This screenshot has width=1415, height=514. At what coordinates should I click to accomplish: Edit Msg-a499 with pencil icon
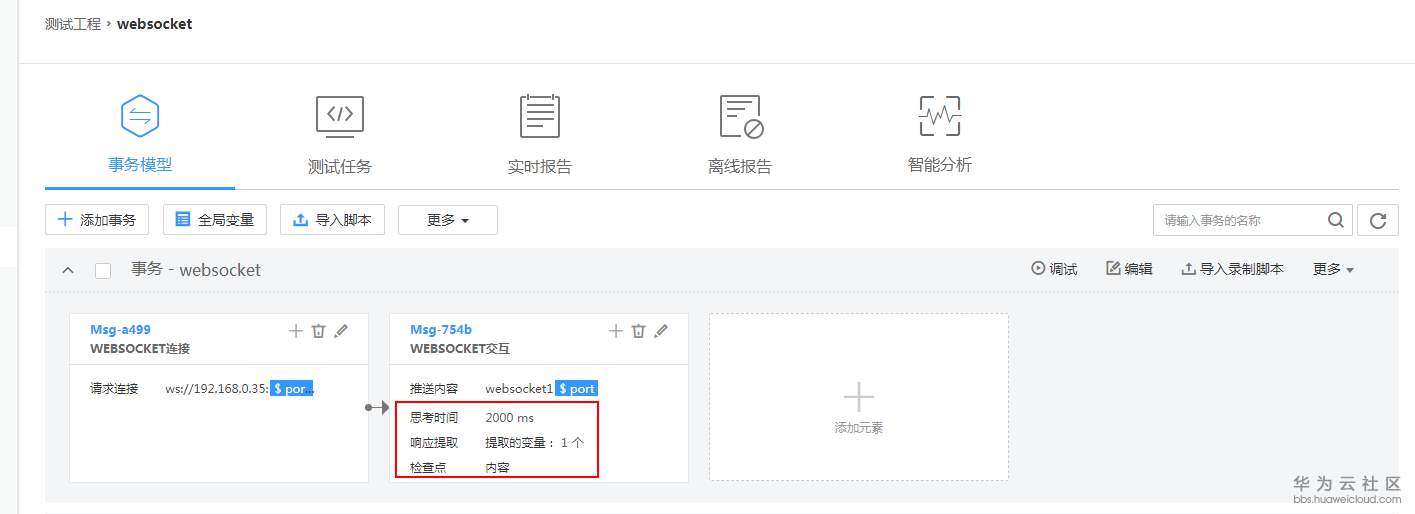(341, 331)
